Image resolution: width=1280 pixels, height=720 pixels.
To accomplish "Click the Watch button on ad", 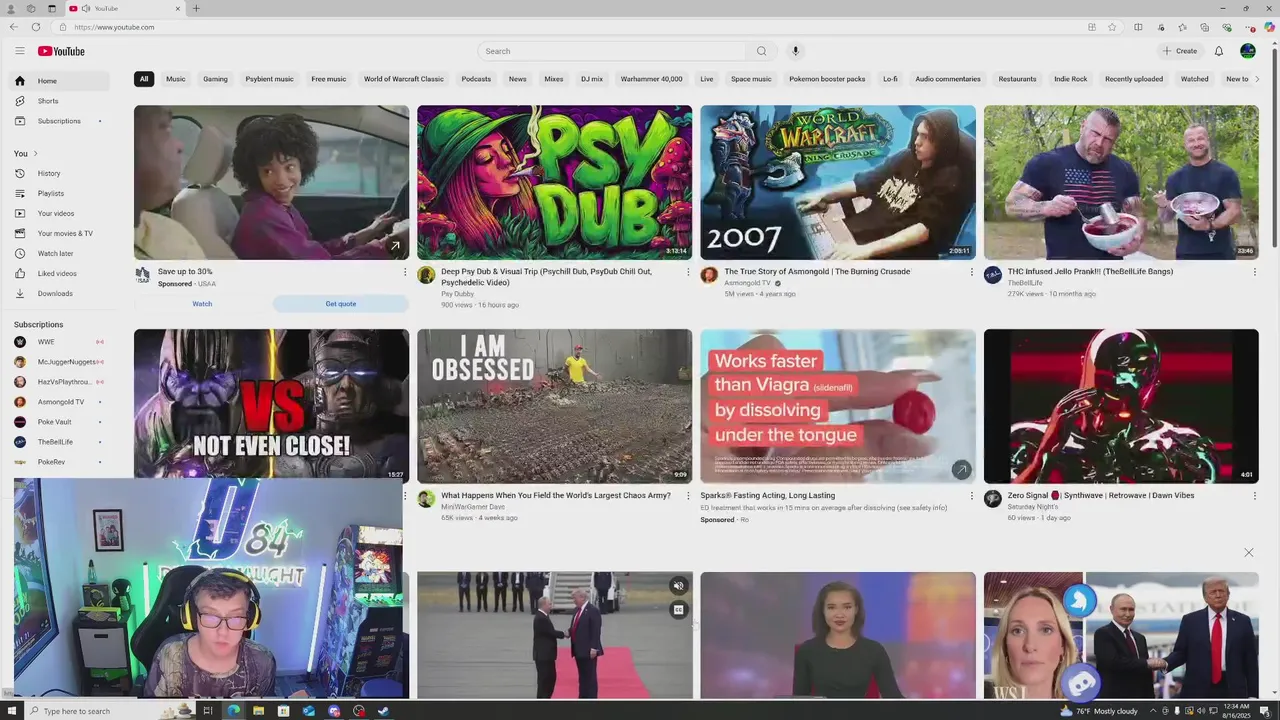I will pos(202,304).
